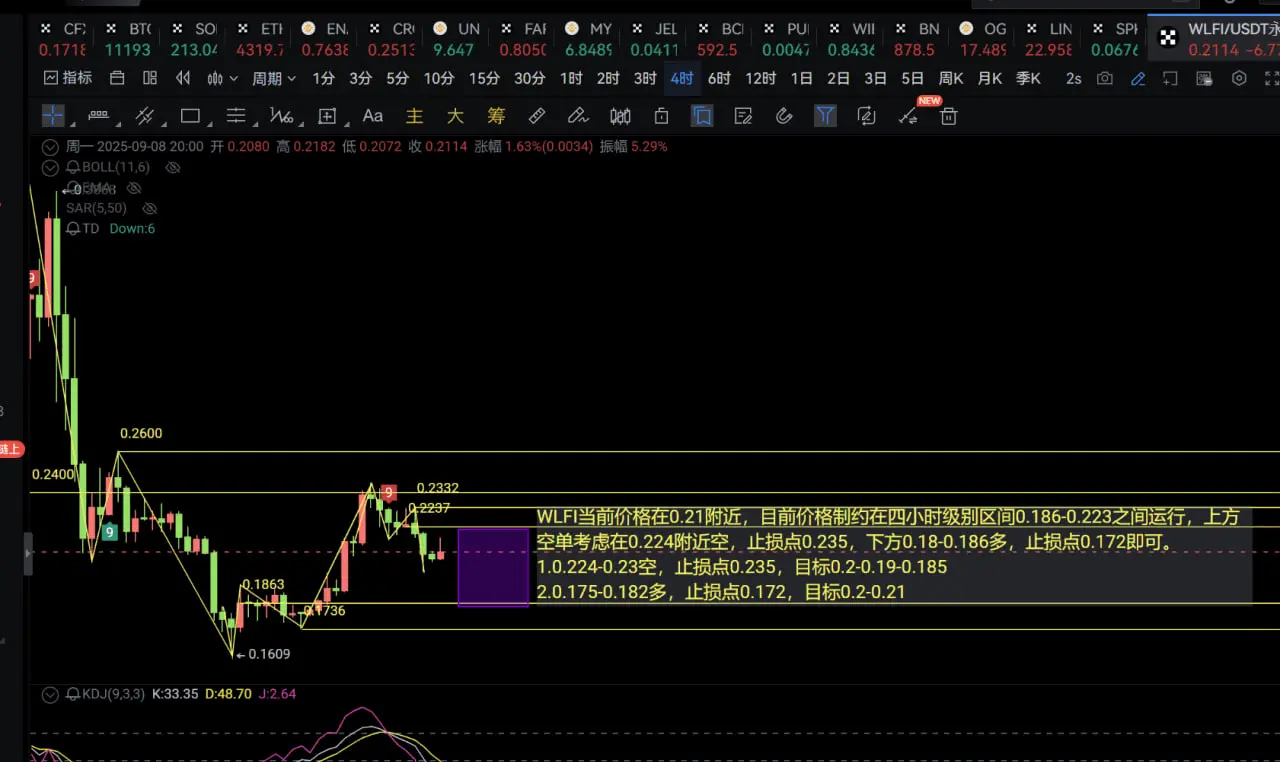Select the 4时 timeframe
This screenshot has width=1280, height=762.
coord(682,78)
